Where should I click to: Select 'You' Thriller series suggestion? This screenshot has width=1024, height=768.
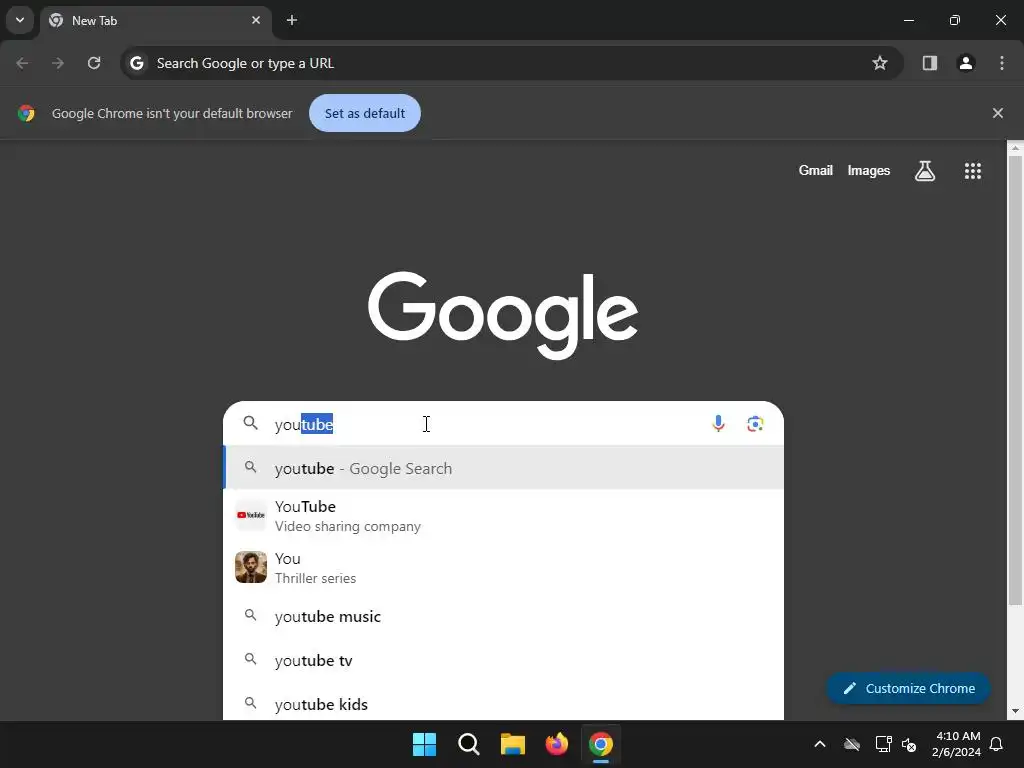(x=504, y=568)
